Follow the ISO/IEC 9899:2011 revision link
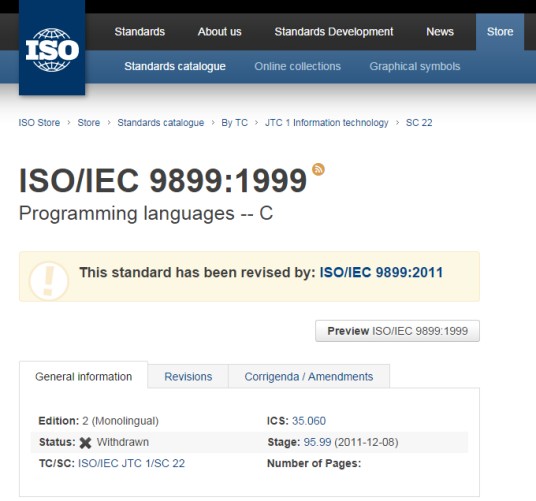Screen dimensions: 536x501 (381, 273)
